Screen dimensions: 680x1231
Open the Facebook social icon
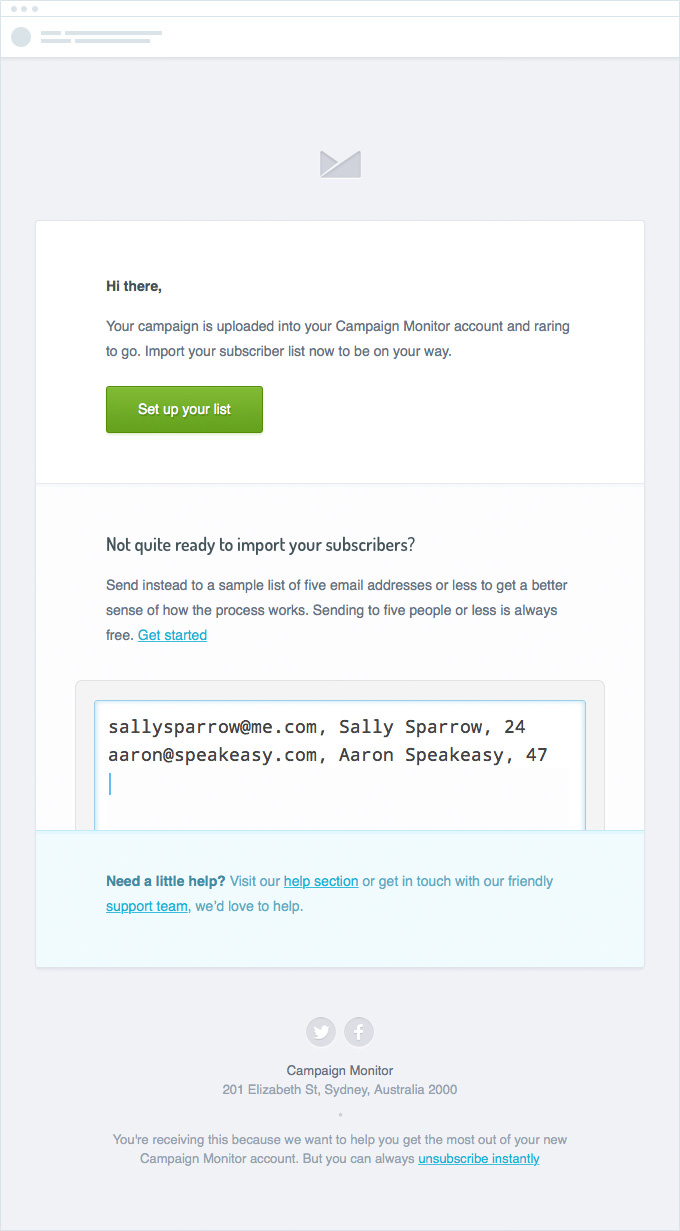[359, 1032]
